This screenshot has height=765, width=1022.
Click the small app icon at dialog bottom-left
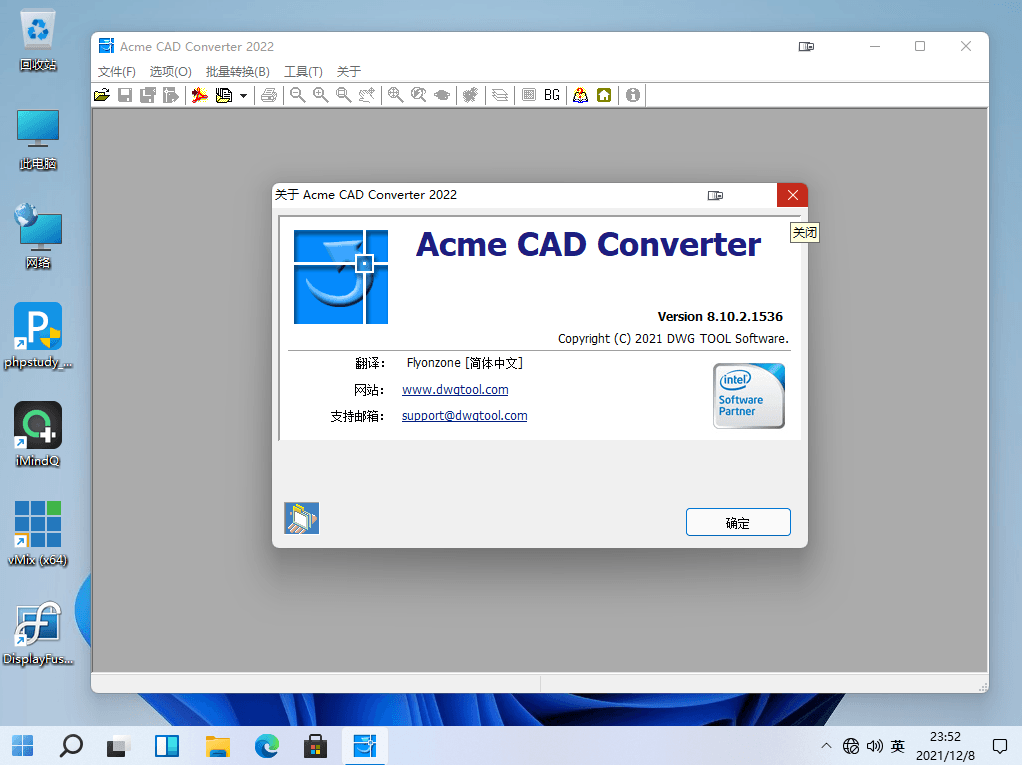(x=302, y=518)
